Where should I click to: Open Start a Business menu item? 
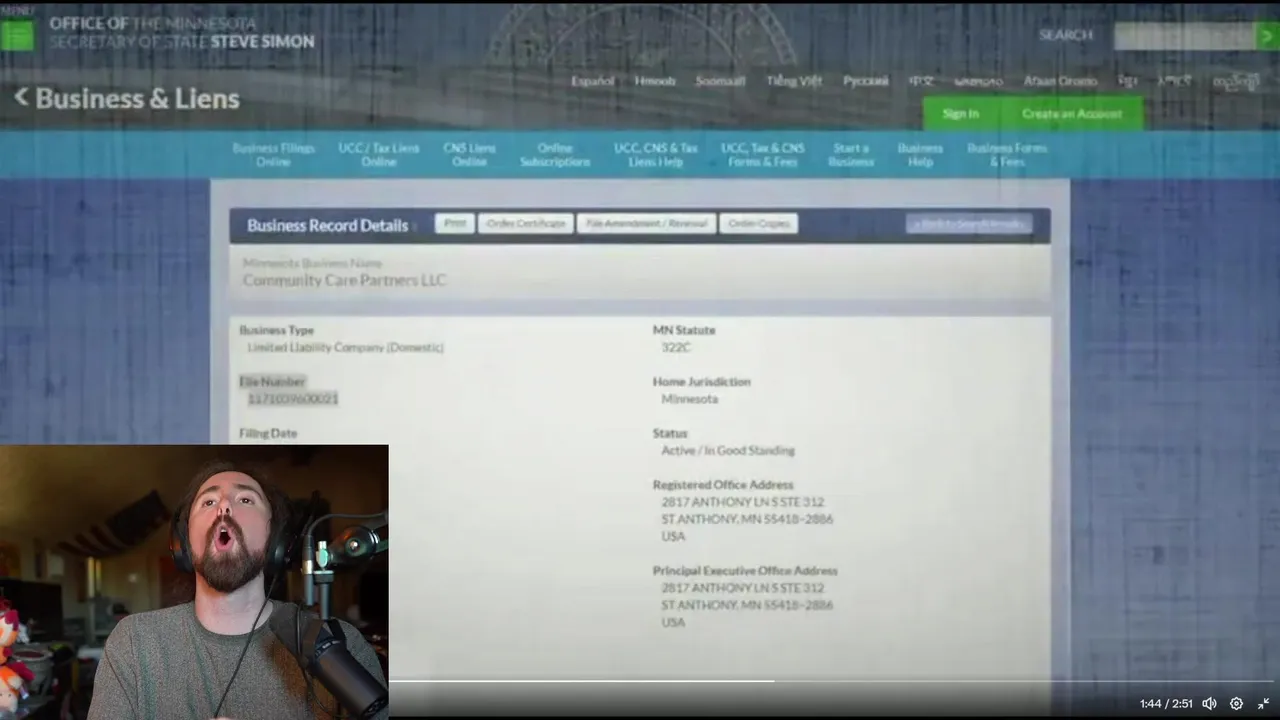coord(851,154)
